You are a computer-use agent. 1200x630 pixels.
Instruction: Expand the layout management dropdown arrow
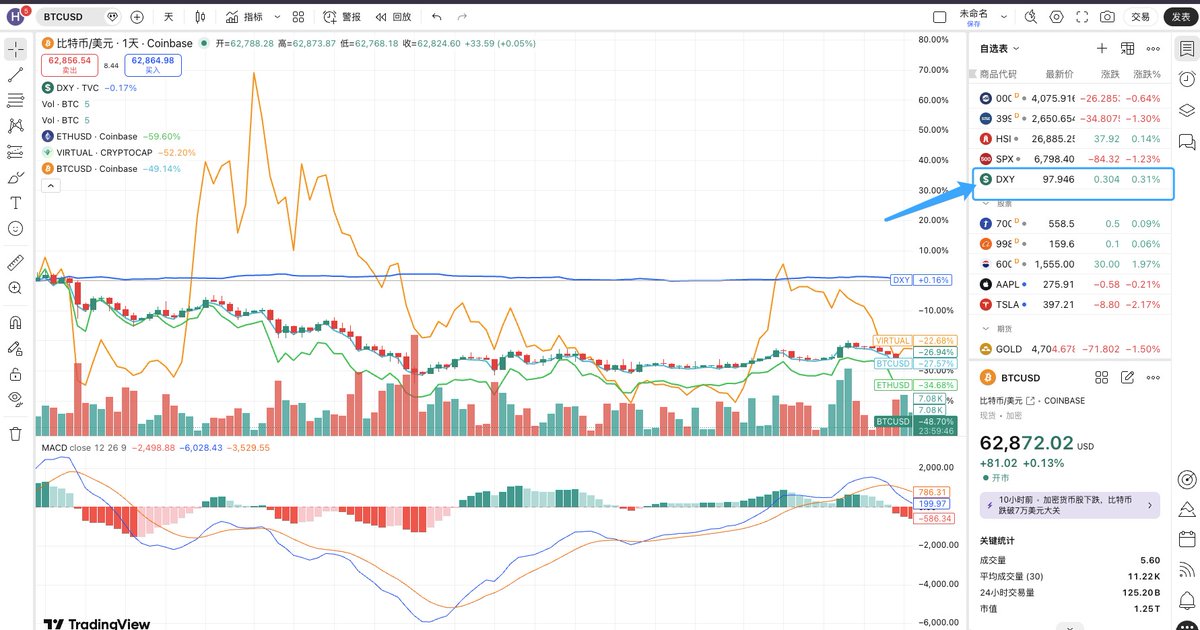[1003, 17]
